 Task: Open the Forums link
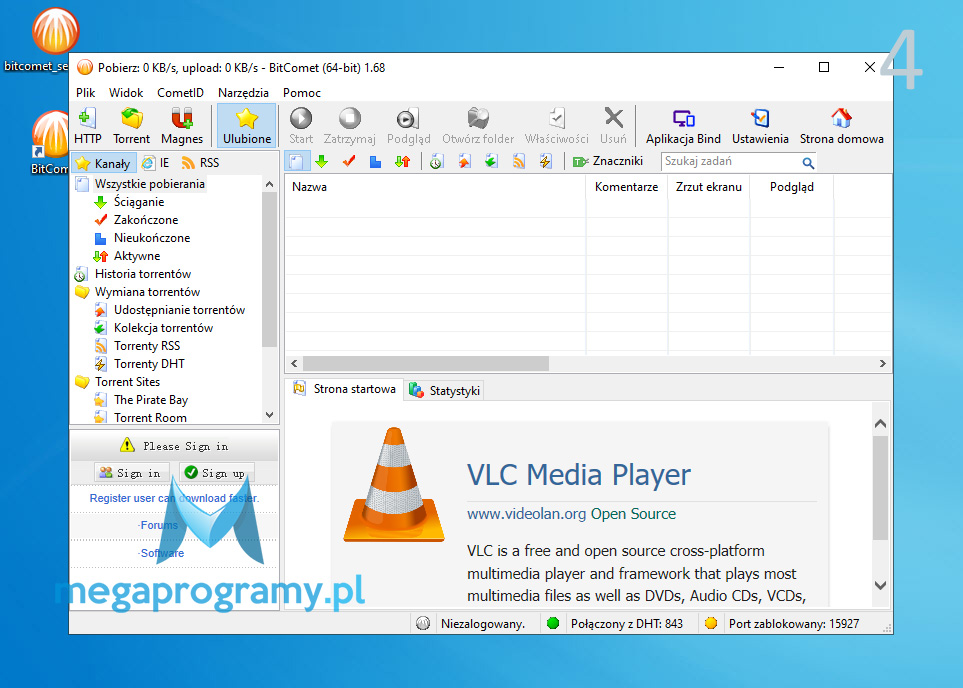pyautogui.click(x=158, y=525)
